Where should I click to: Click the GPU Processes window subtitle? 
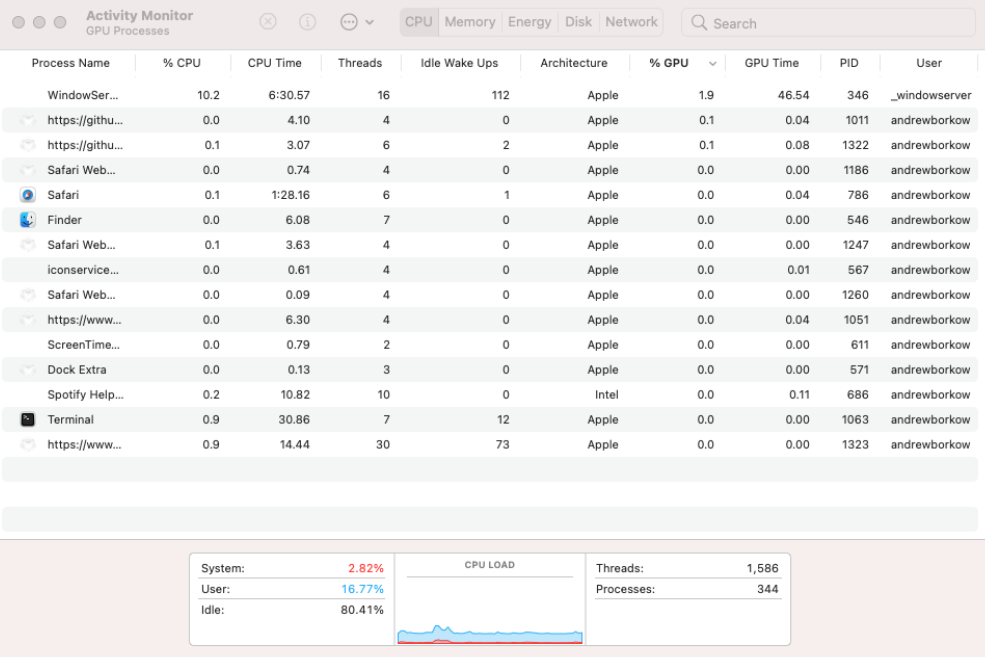(128, 31)
